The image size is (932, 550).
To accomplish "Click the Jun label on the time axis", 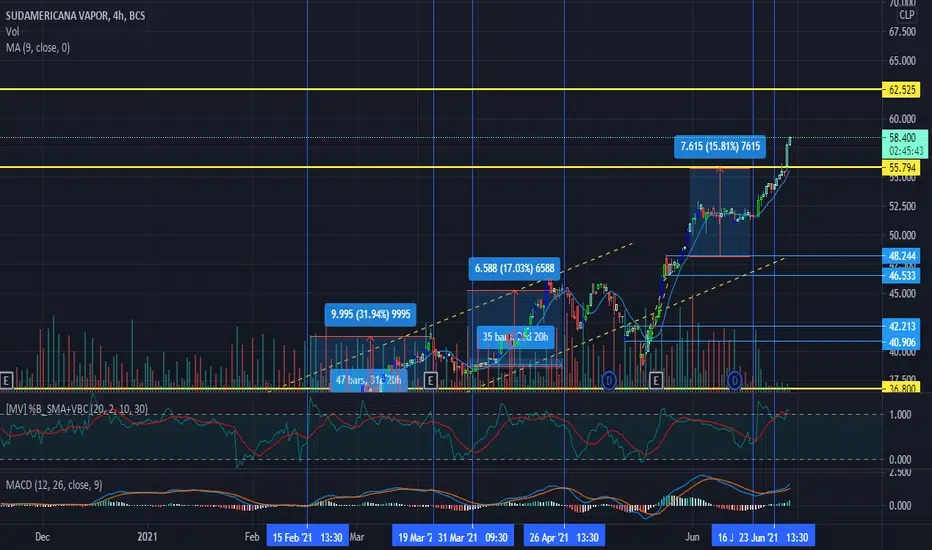I will pyautogui.click(x=692, y=537).
